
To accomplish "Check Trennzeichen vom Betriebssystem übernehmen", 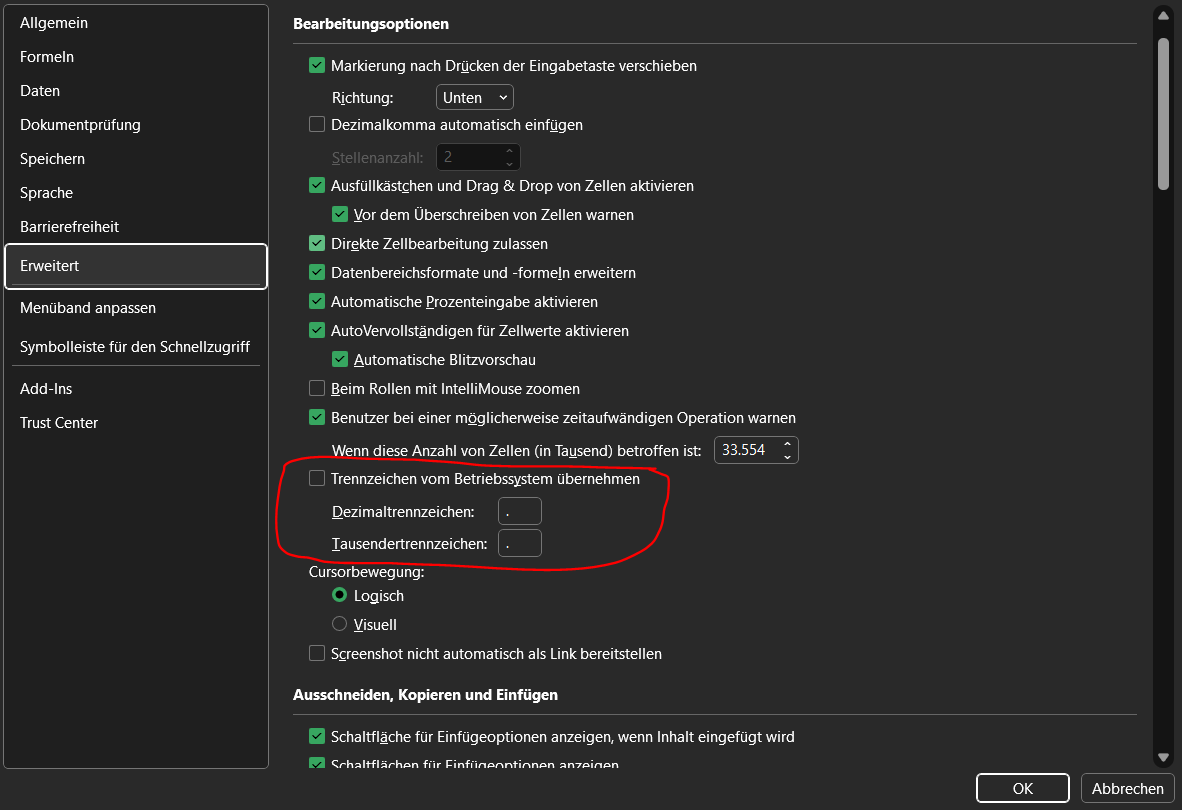I will pos(317,478).
